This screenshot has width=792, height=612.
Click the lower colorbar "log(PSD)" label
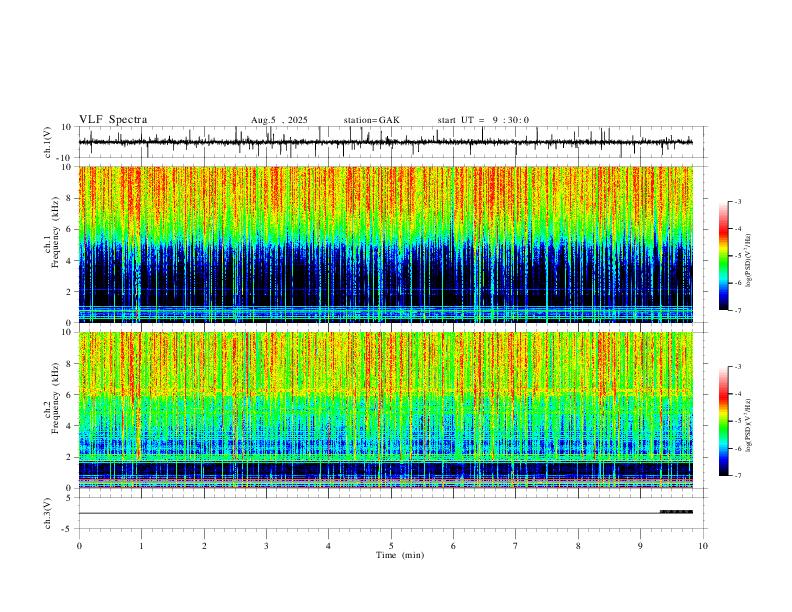click(749, 426)
